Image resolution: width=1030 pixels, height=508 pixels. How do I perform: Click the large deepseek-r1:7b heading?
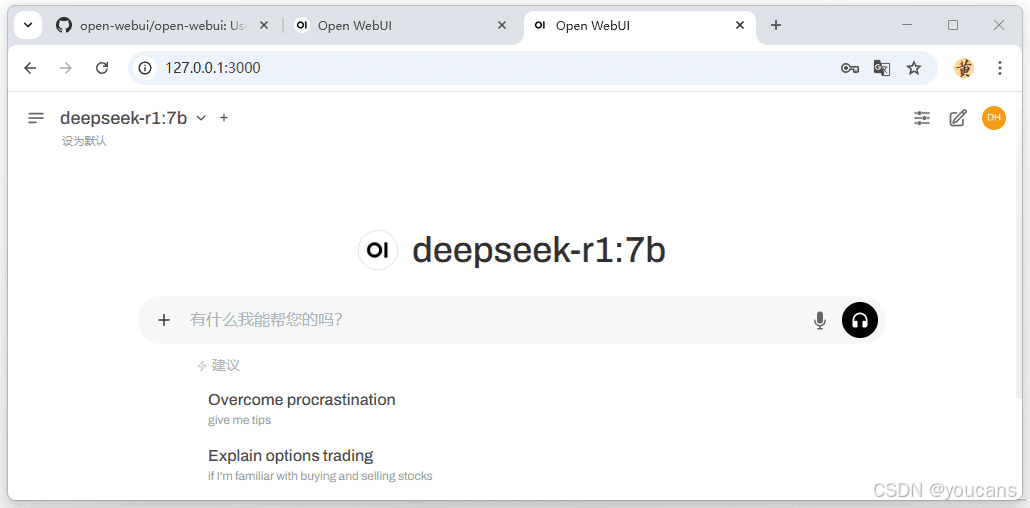[539, 250]
